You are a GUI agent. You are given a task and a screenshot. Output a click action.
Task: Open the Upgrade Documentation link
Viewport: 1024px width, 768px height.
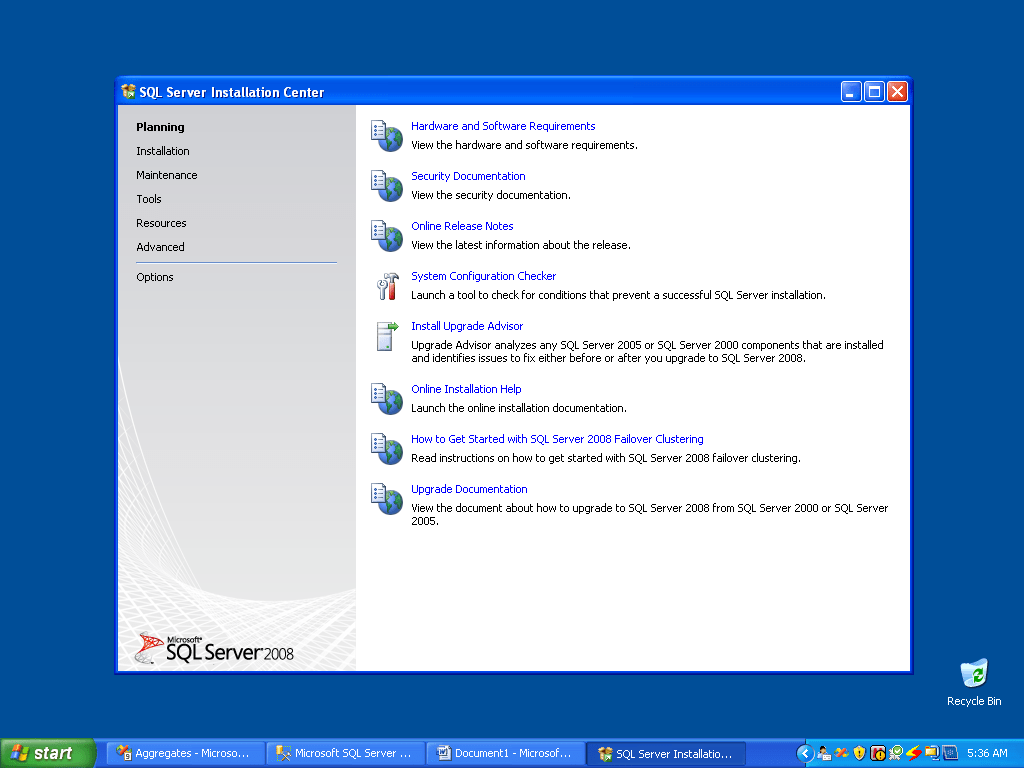pyautogui.click(x=469, y=489)
